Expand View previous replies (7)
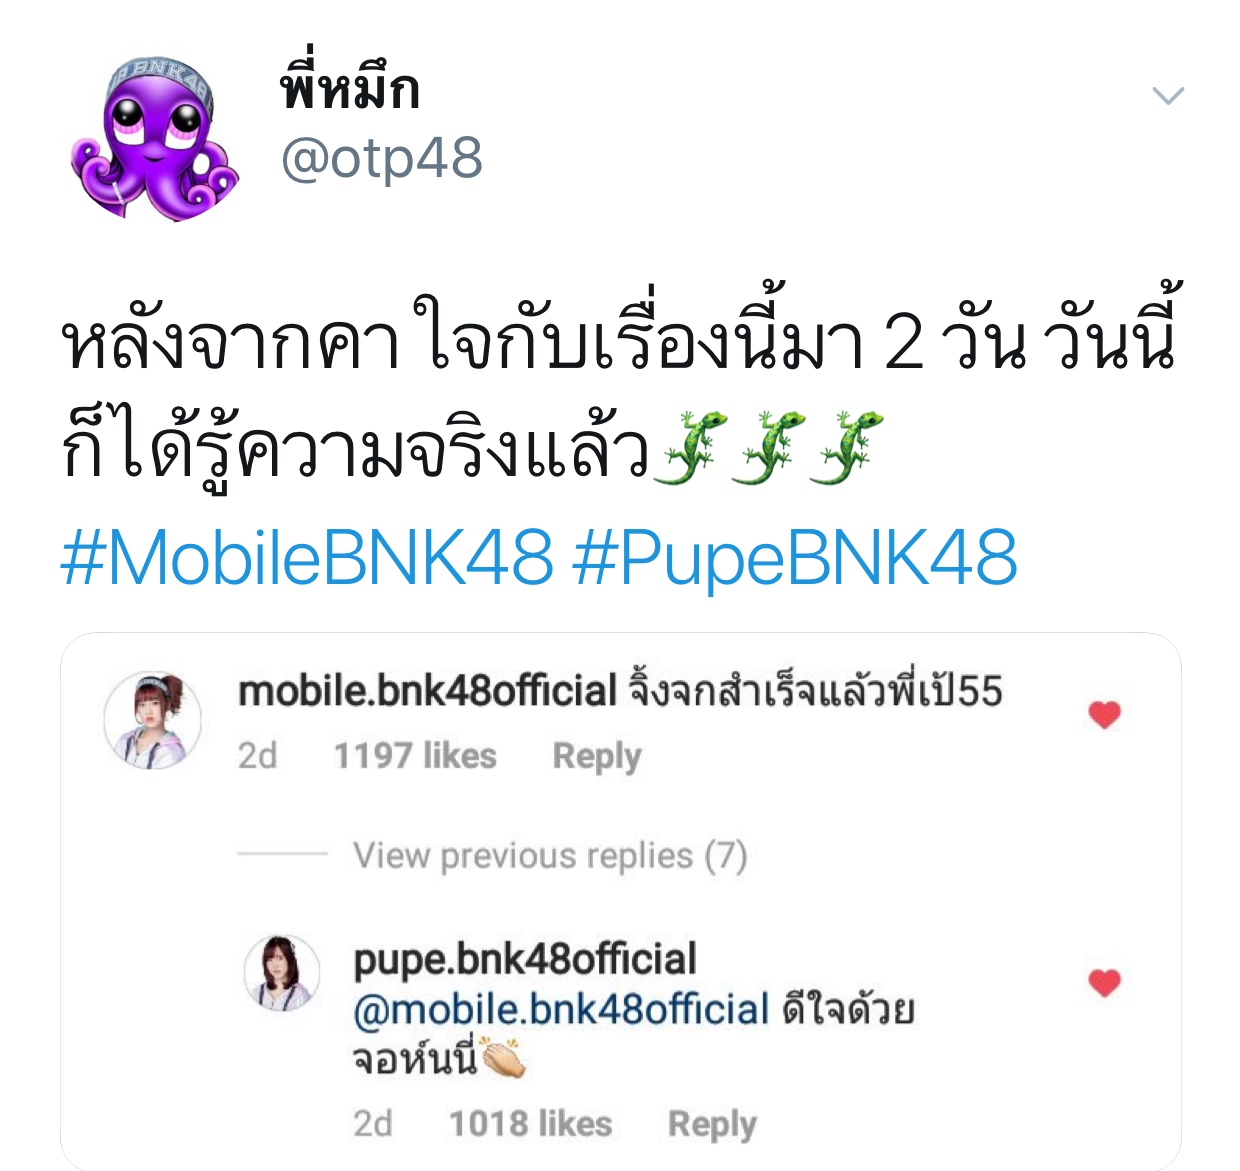Viewport: 1240px width, 1171px height. point(550,855)
